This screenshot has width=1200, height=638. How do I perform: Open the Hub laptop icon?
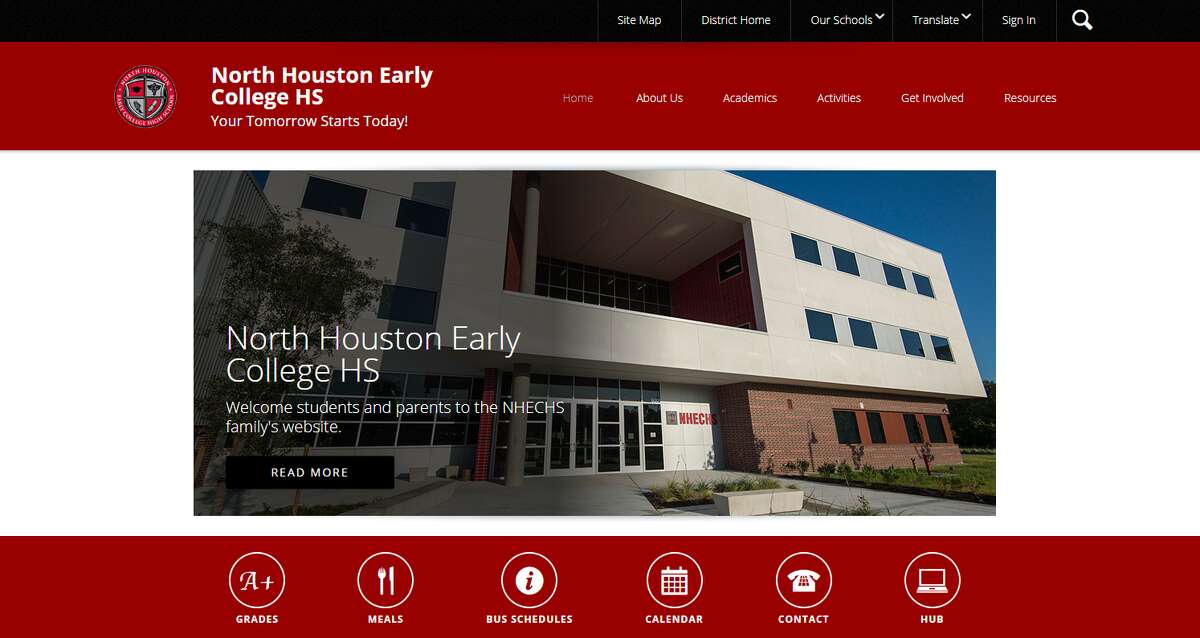click(932, 580)
